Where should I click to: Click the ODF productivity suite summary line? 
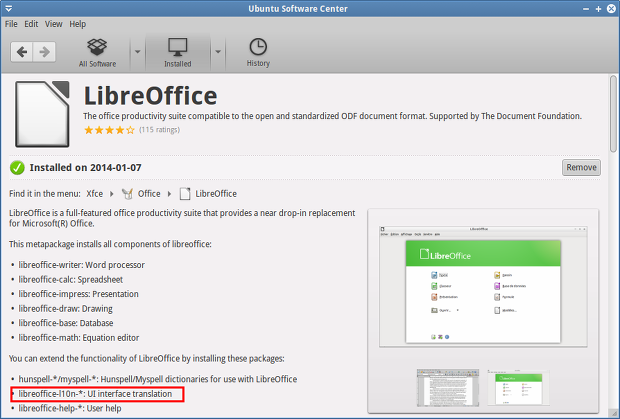point(332,116)
